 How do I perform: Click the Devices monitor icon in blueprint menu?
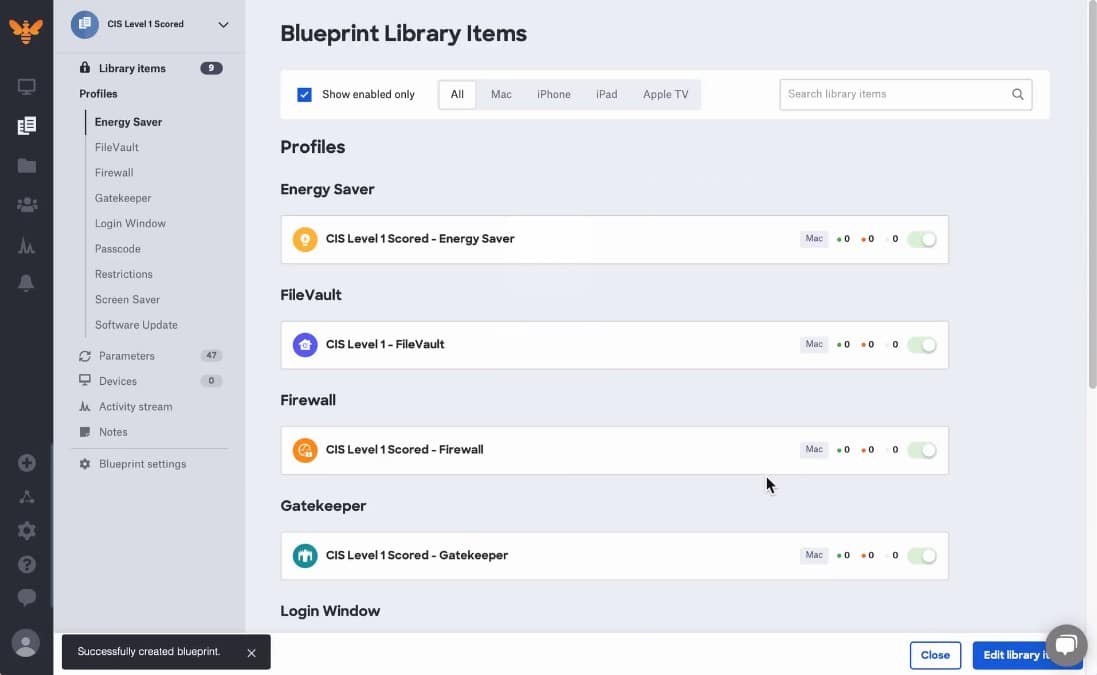coord(85,381)
